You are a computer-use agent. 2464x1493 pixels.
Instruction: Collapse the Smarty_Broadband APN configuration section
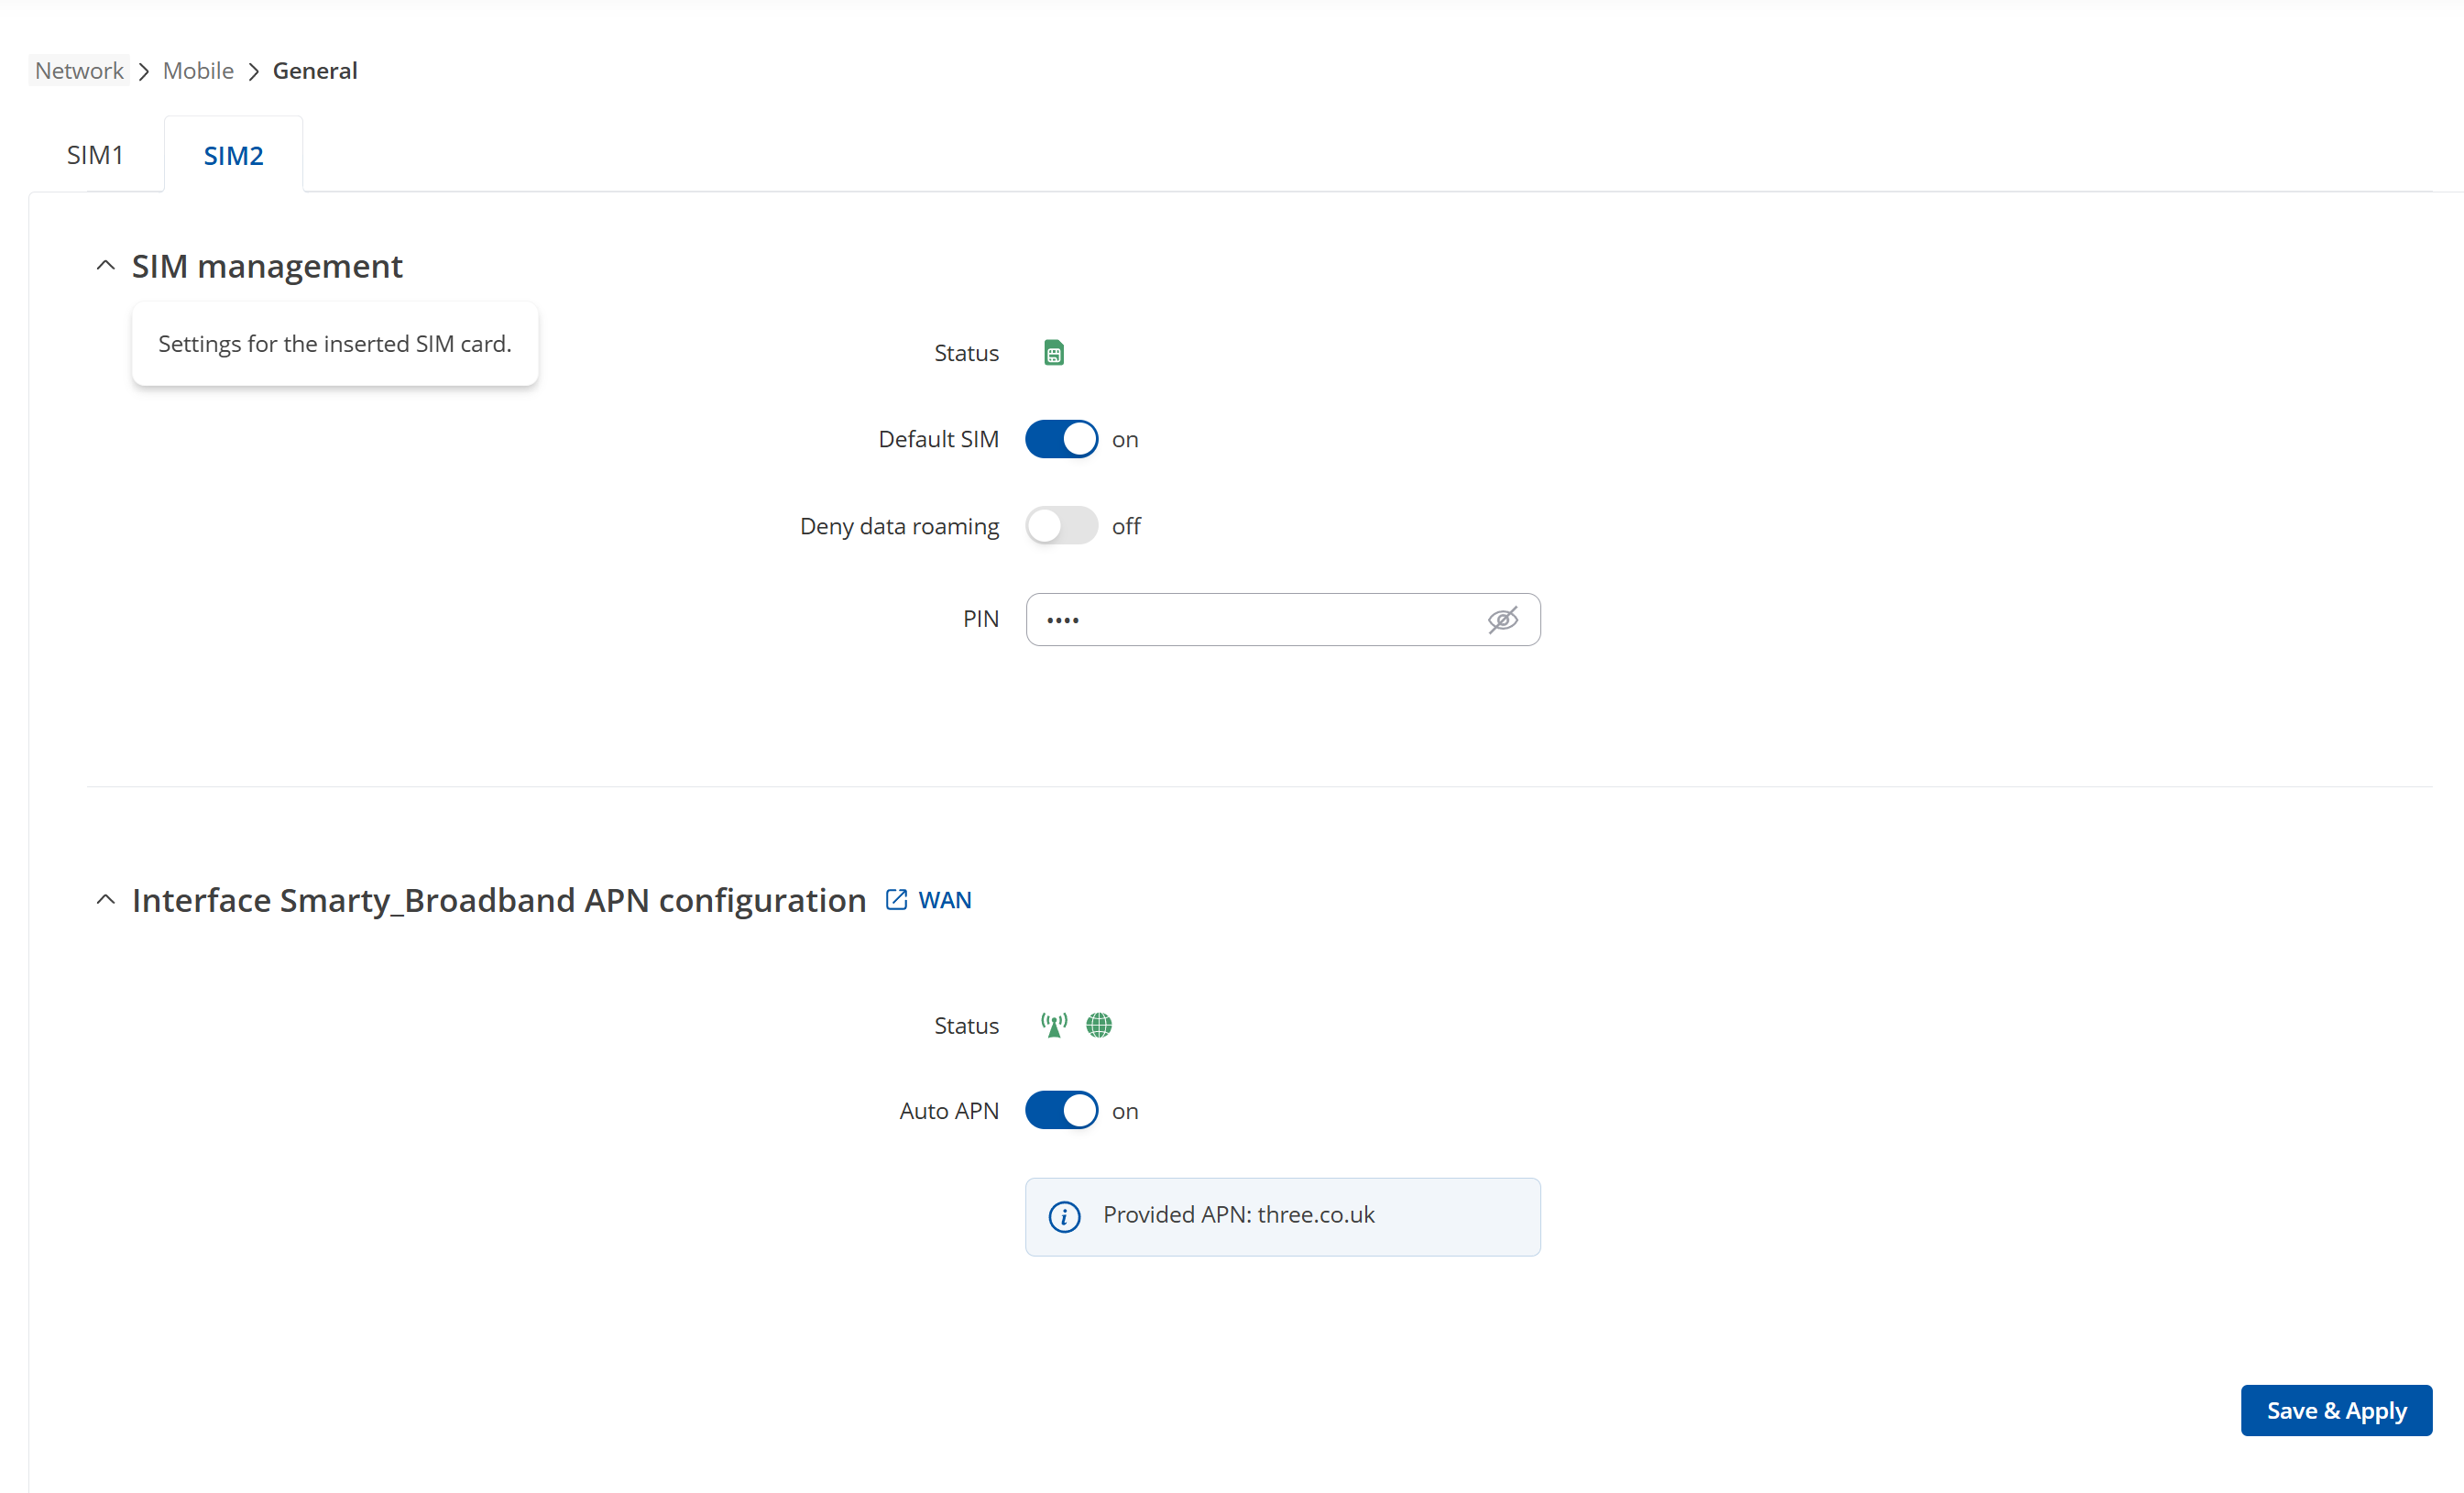tap(105, 900)
